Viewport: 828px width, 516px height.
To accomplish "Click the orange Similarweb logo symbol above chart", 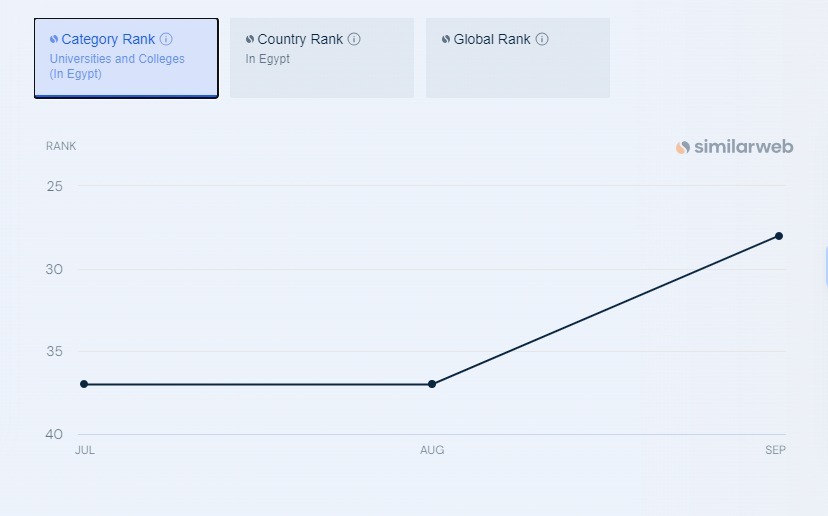I will coord(683,147).
